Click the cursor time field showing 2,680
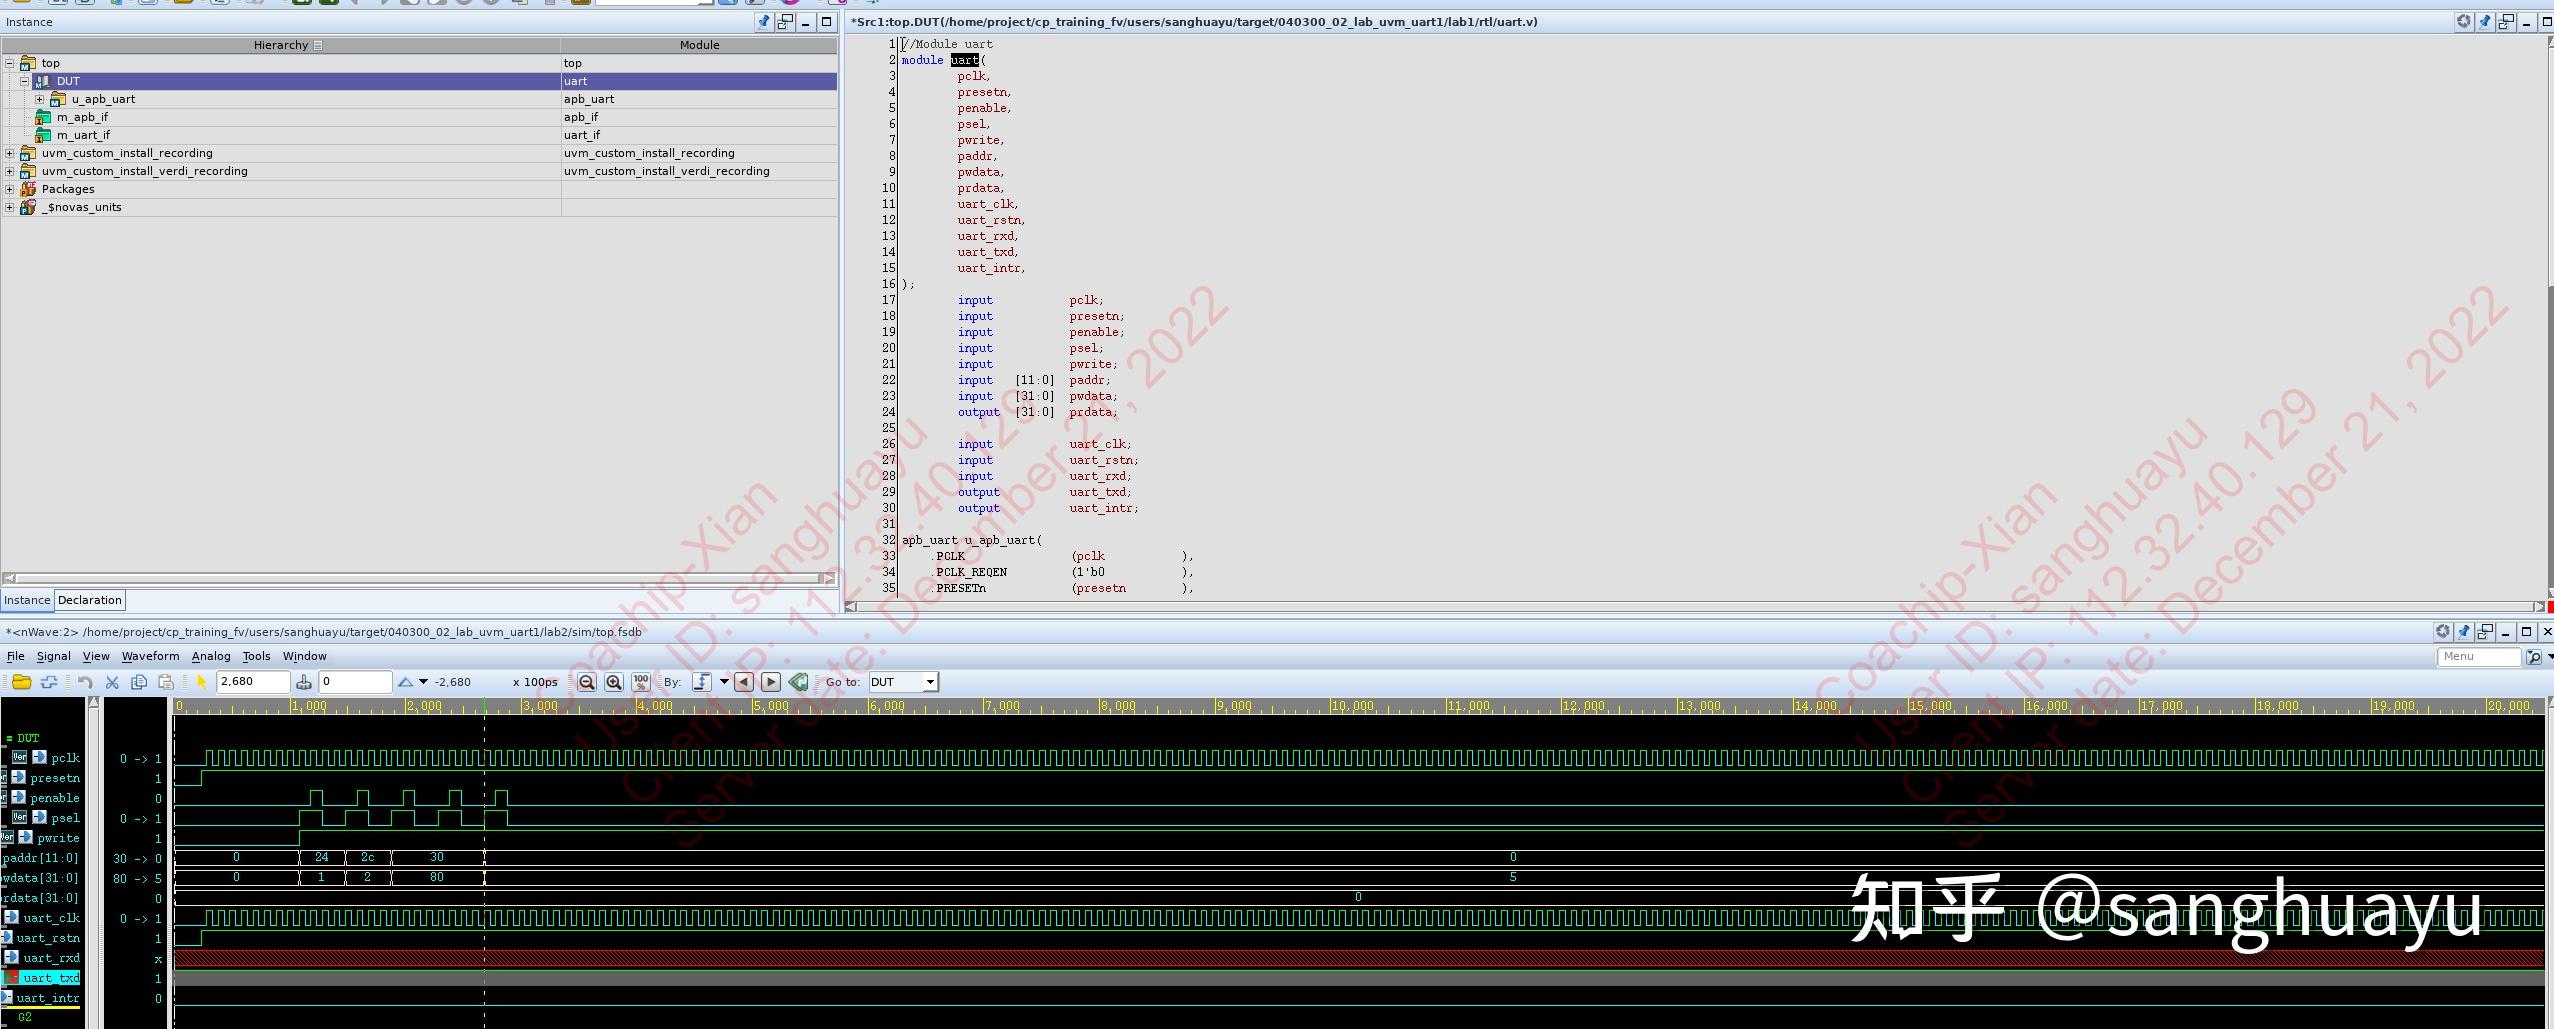This screenshot has height=1029, width=2554. click(252, 682)
